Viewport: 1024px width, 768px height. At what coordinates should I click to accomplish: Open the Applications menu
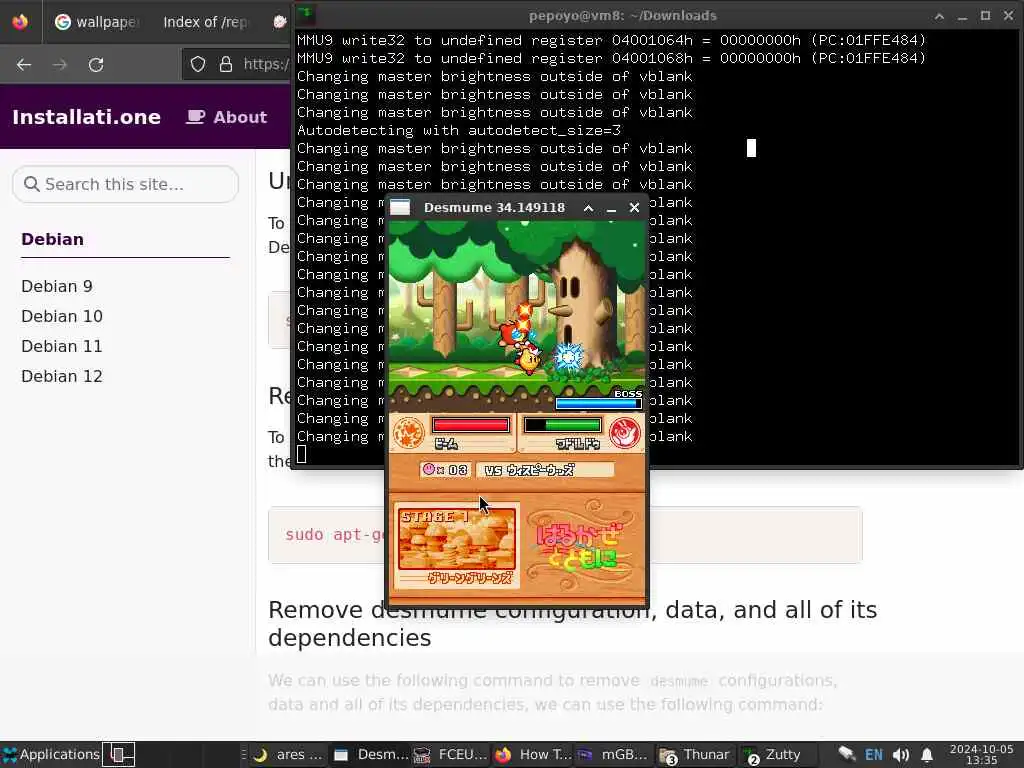(51, 754)
